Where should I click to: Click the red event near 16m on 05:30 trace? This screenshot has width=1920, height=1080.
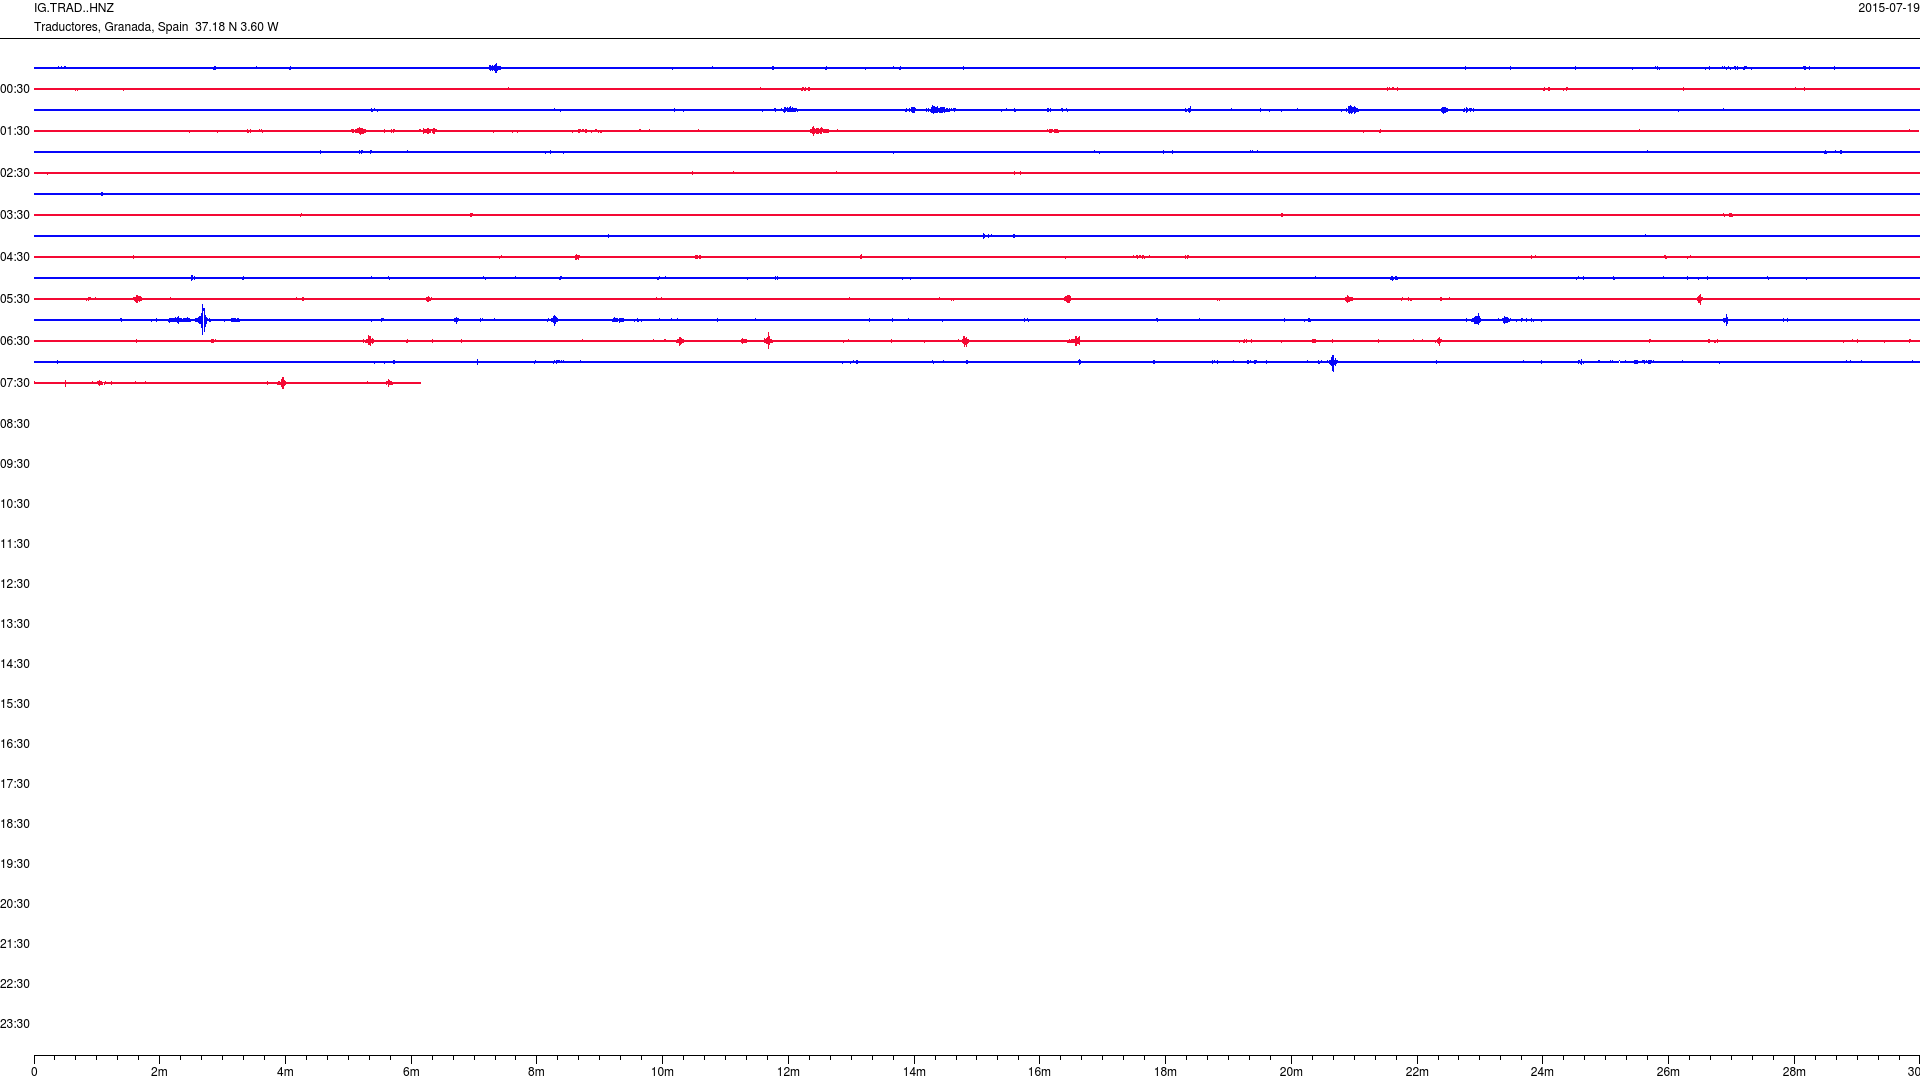pyautogui.click(x=1068, y=299)
